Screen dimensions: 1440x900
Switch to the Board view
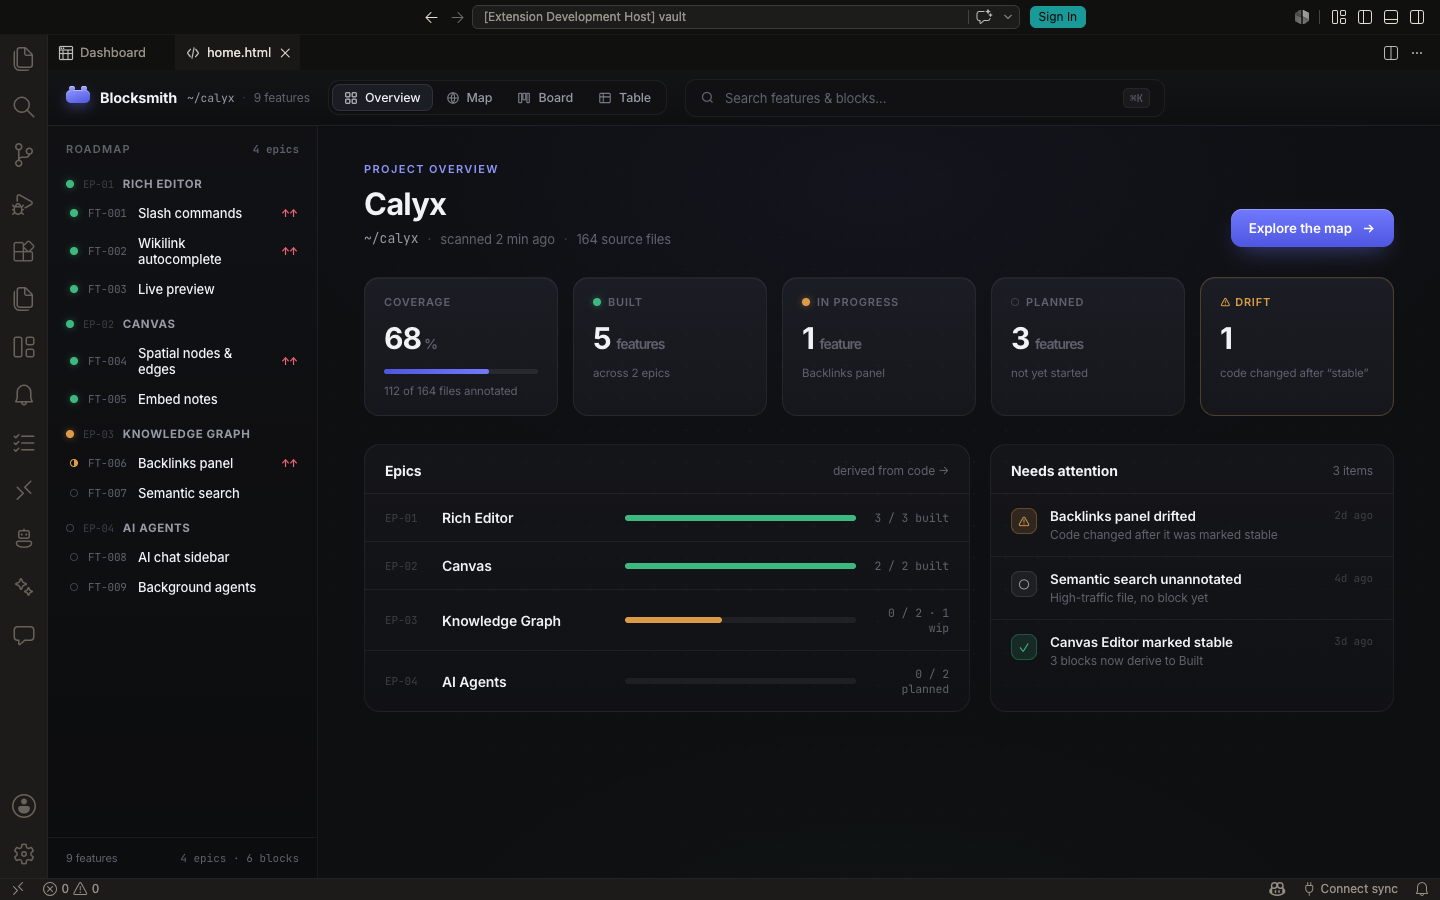tap(545, 98)
